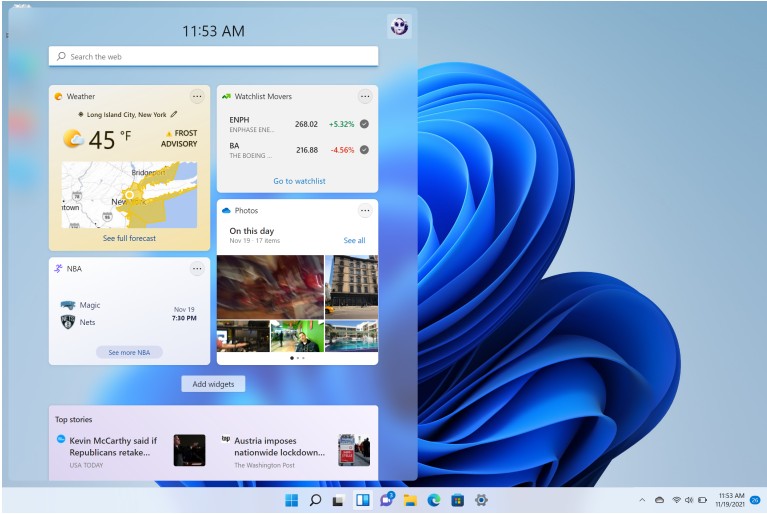Open the weather map thumbnail
Viewport: 767px width, 514px height.
pos(129,195)
